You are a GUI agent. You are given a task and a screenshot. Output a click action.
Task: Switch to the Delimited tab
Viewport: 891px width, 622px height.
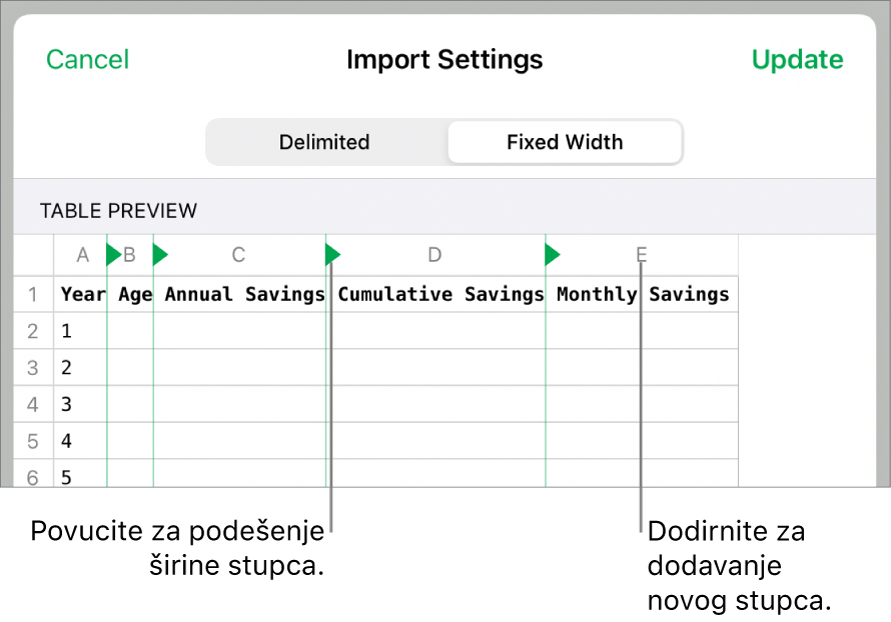pos(324,142)
